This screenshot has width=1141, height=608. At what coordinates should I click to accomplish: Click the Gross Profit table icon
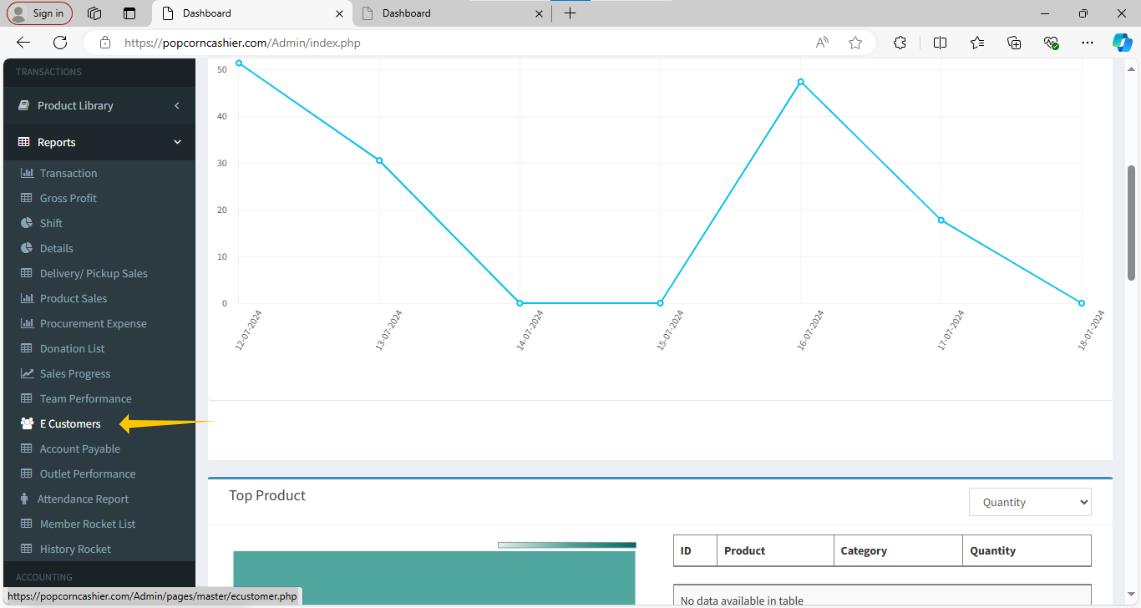pos(27,198)
